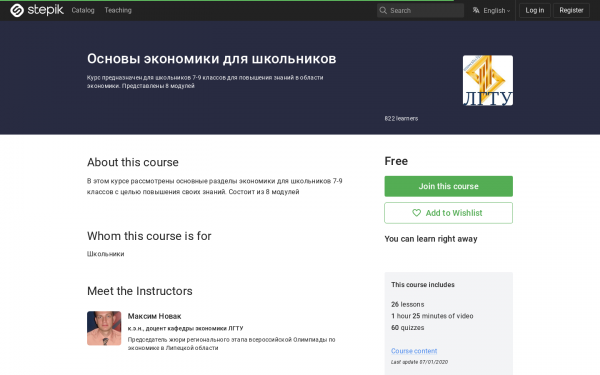Click the course title Основы экономики для школьников

[x=212, y=59]
